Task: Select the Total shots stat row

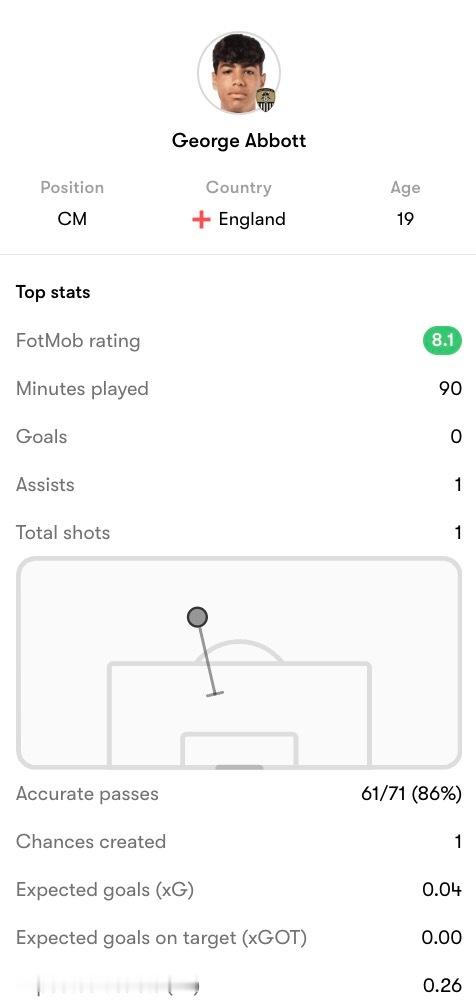Action: point(238,533)
